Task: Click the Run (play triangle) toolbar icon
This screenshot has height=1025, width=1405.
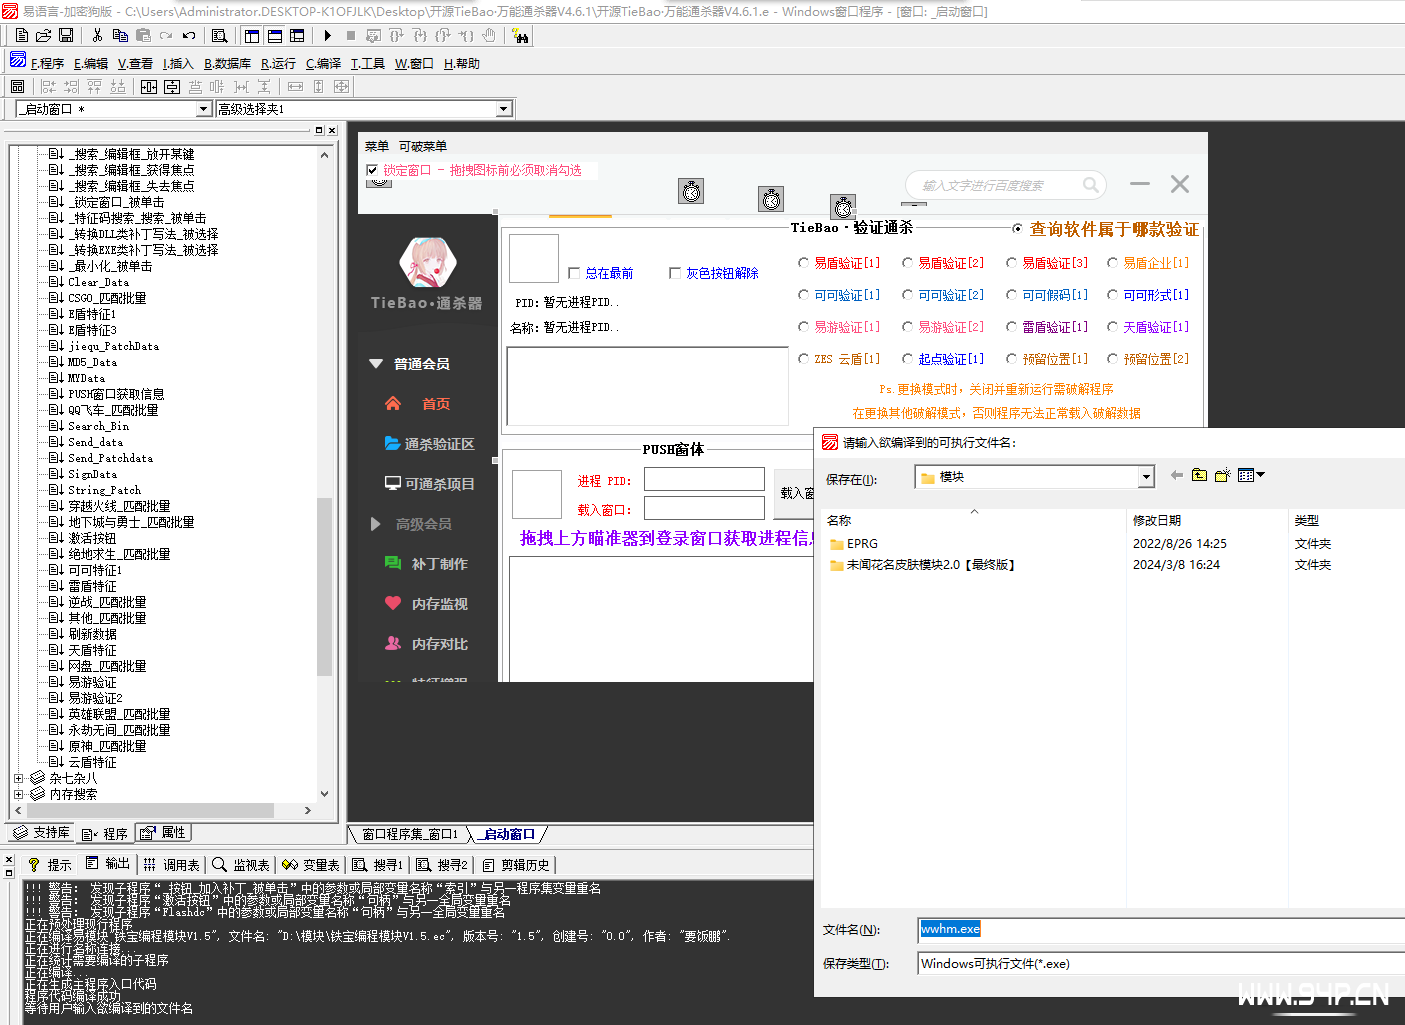Action: tap(327, 35)
